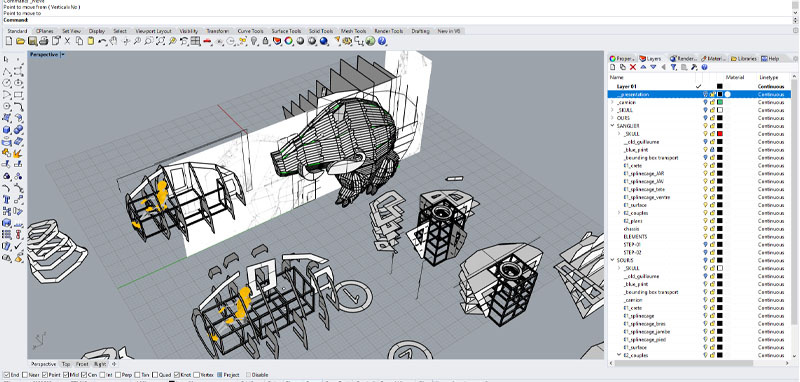This screenshot has width=800, height=382.
Task: Select the Polyline tool in the left toolbar
Action: click(7, 71)
